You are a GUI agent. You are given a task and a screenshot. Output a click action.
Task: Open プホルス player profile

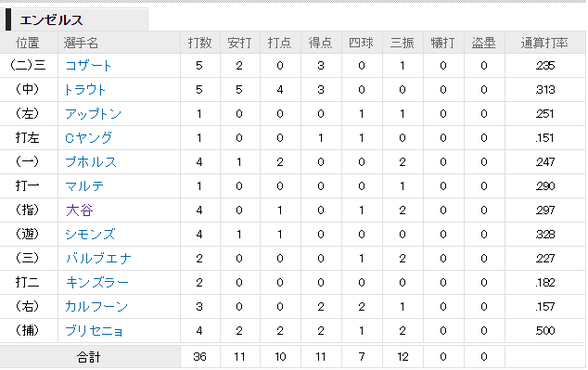point(91,162)
